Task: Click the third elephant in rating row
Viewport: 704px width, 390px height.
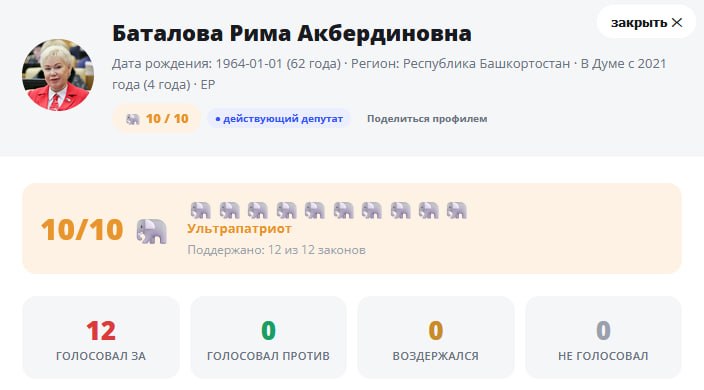Action: [x=257, y=210]
